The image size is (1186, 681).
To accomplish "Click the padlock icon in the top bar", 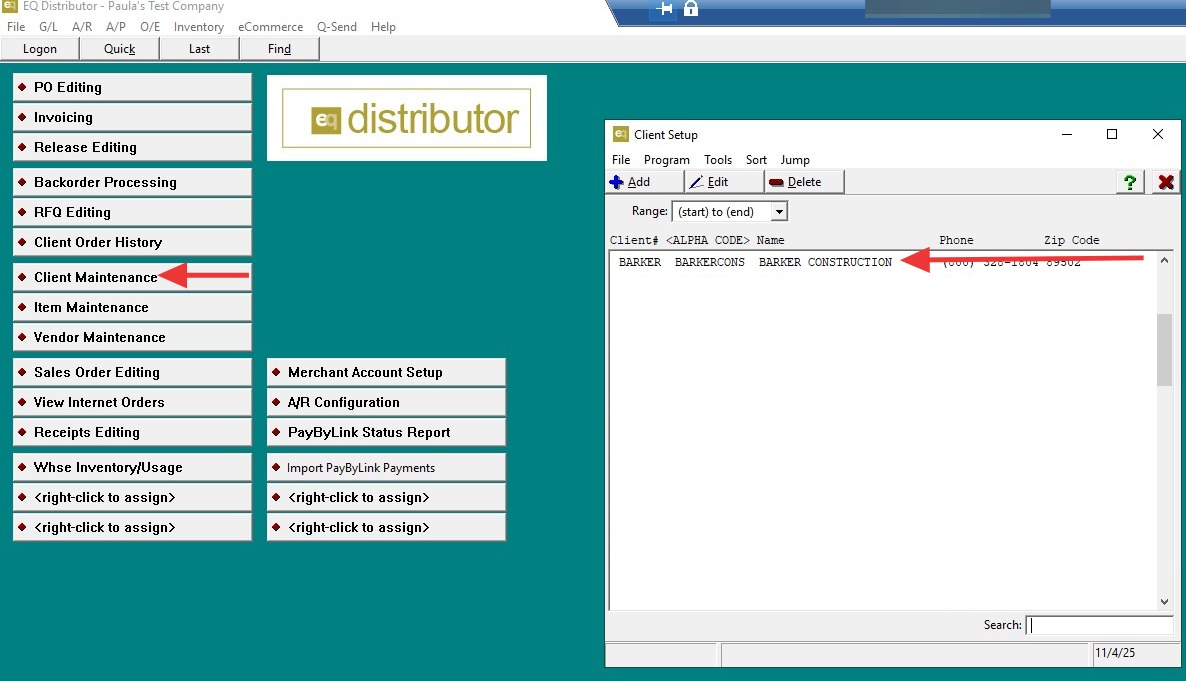I will point(691,8).
